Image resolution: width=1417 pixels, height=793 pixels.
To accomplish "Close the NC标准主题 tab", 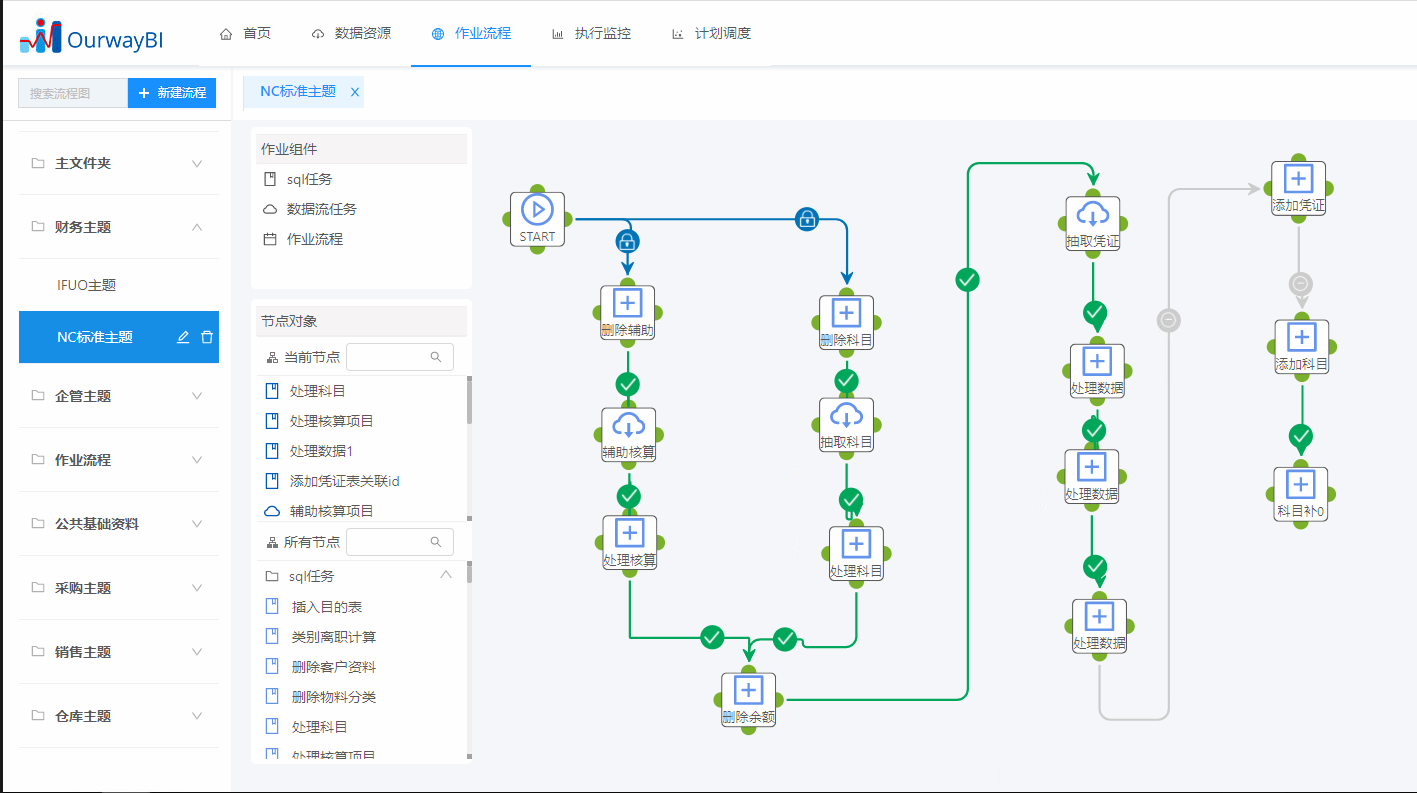I will (x=355, y=90).
